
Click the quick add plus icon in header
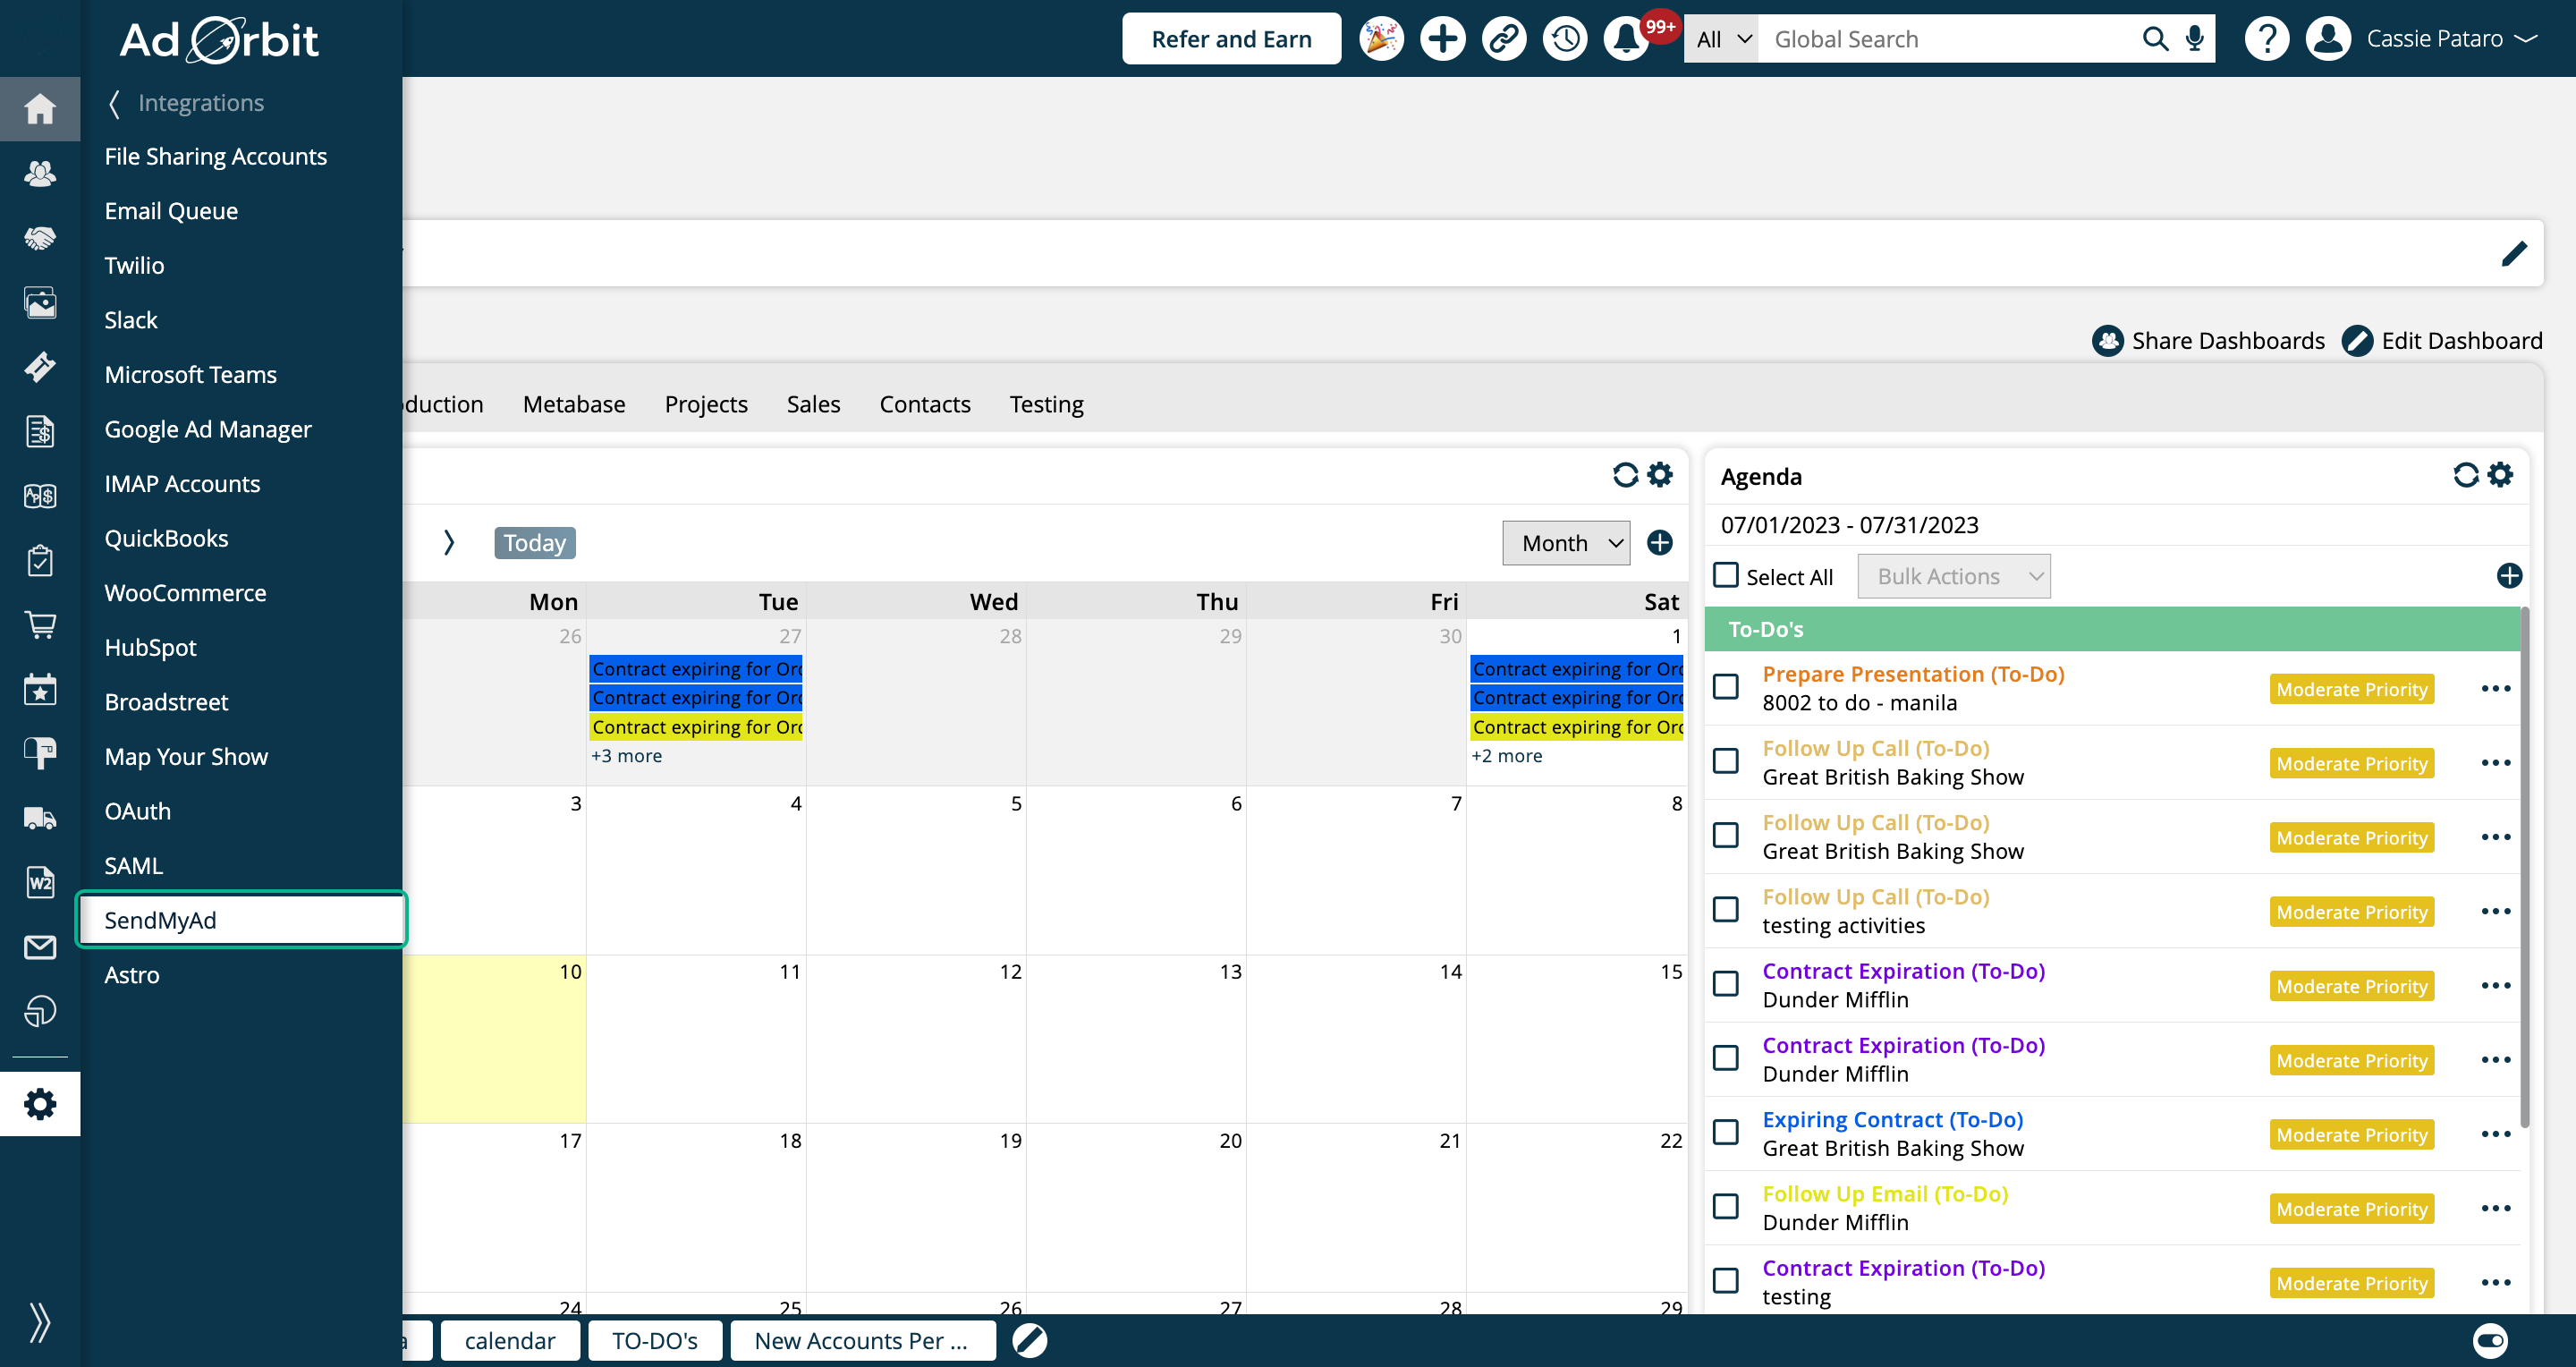click(1442, 39)
